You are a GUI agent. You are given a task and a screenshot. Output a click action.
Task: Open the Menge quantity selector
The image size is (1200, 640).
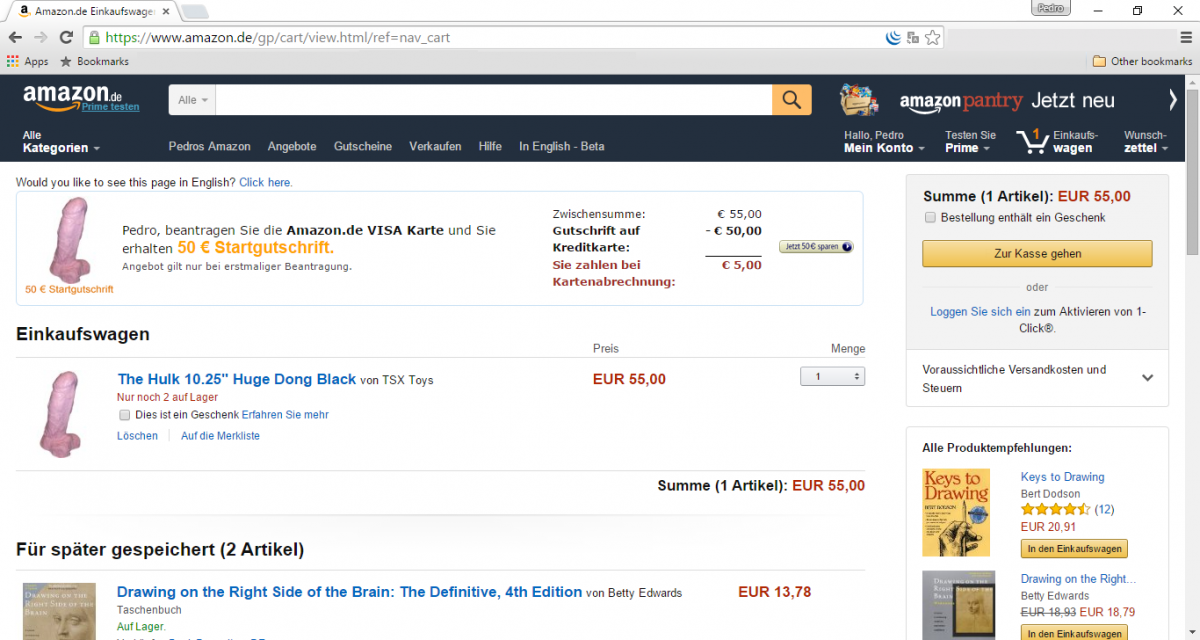tap(832, 375)
